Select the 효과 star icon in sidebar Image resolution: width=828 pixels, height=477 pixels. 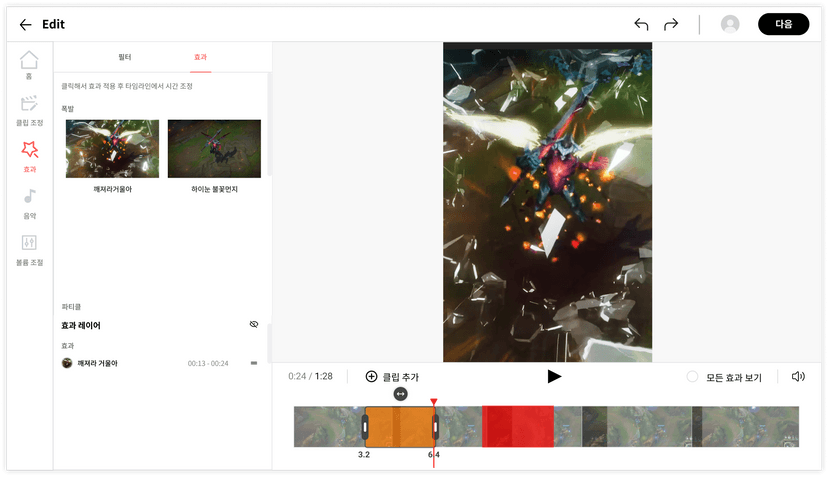coord(30,156)
